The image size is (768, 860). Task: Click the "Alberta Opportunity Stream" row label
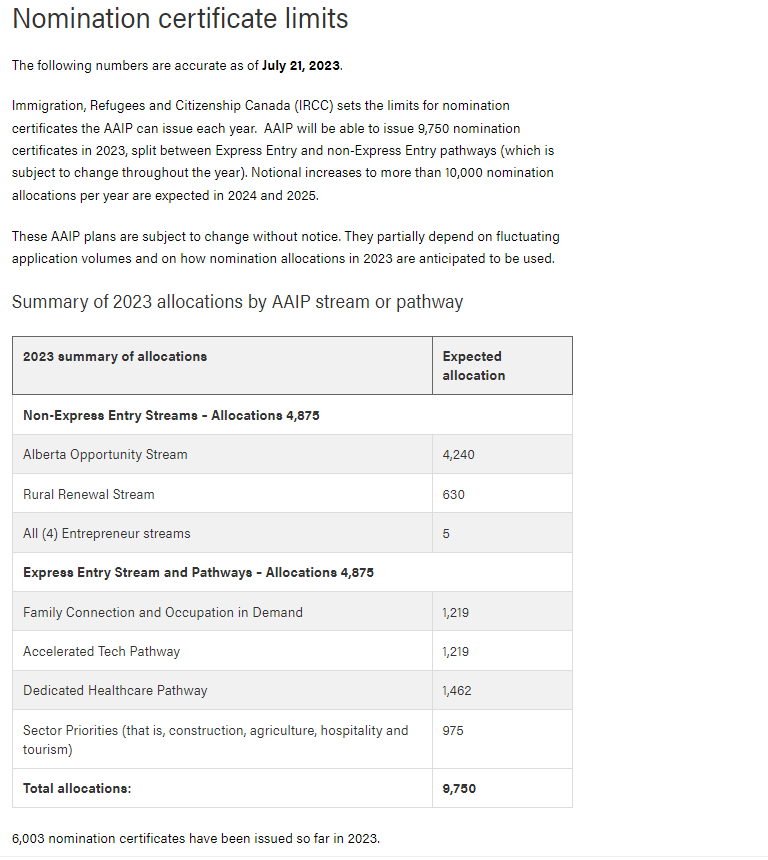(105, 455)
